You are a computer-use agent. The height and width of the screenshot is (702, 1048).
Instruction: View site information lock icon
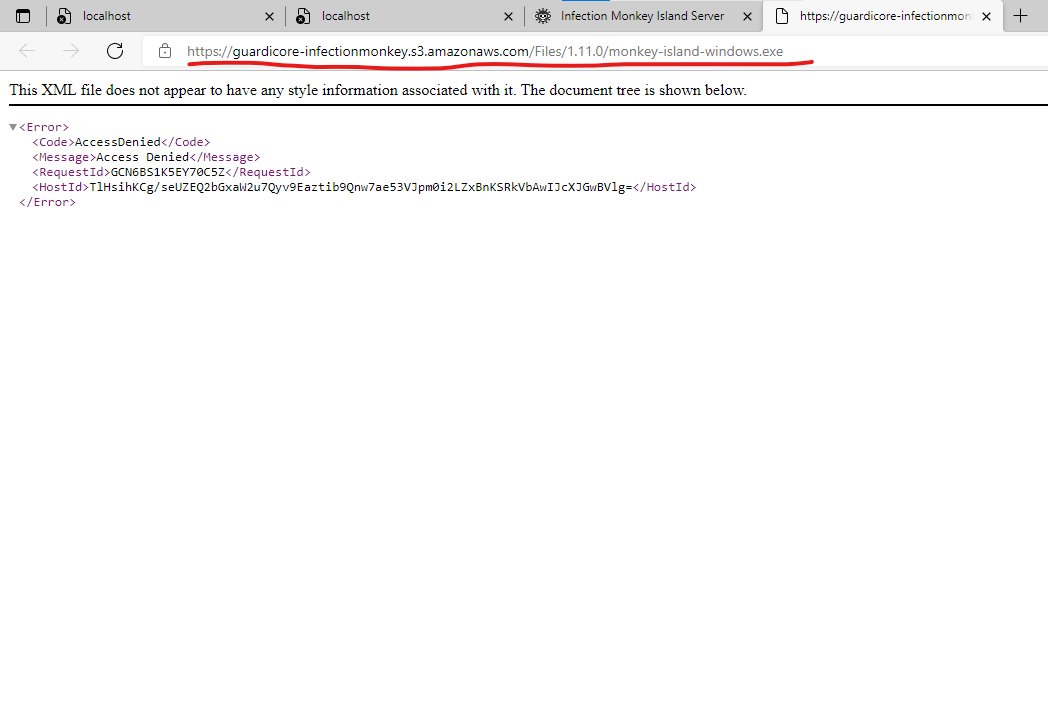point(164,51)
